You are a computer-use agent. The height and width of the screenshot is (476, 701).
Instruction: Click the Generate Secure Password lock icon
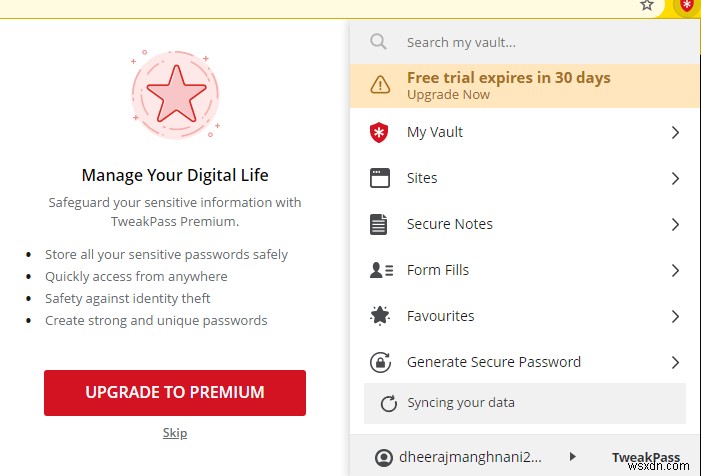[379, 362]
